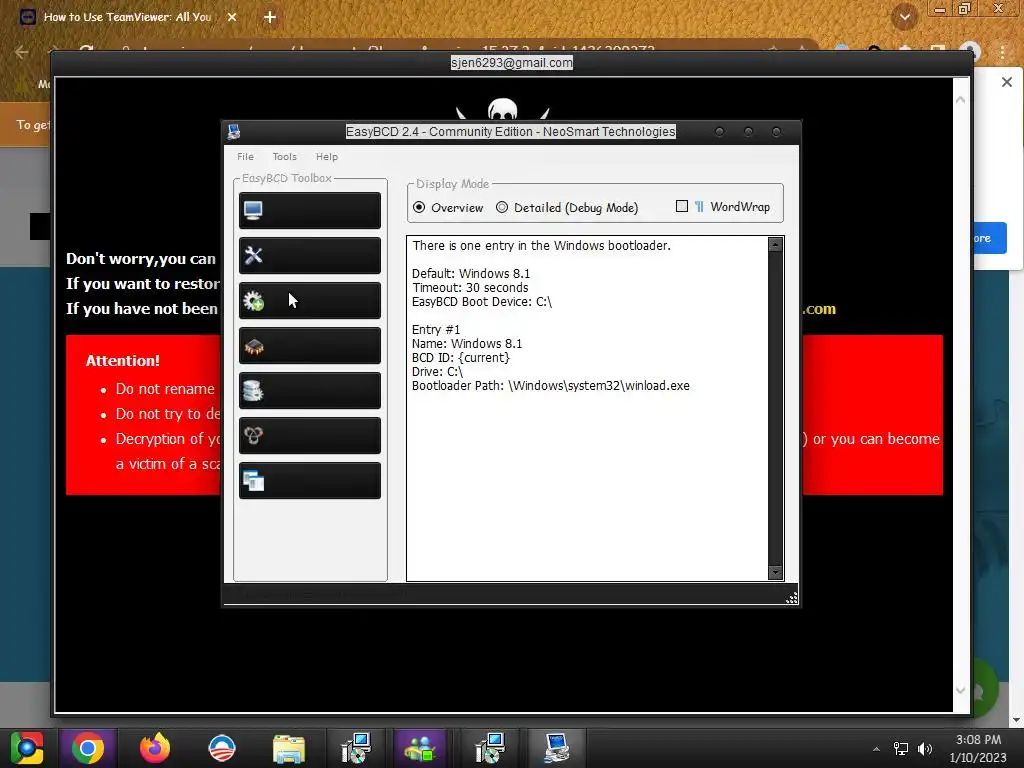Image resolution: width=1024 pixels, height=768 pixels.
Task: Open BCD Deployment via the linked-rings icon
Action: (310, 436)
